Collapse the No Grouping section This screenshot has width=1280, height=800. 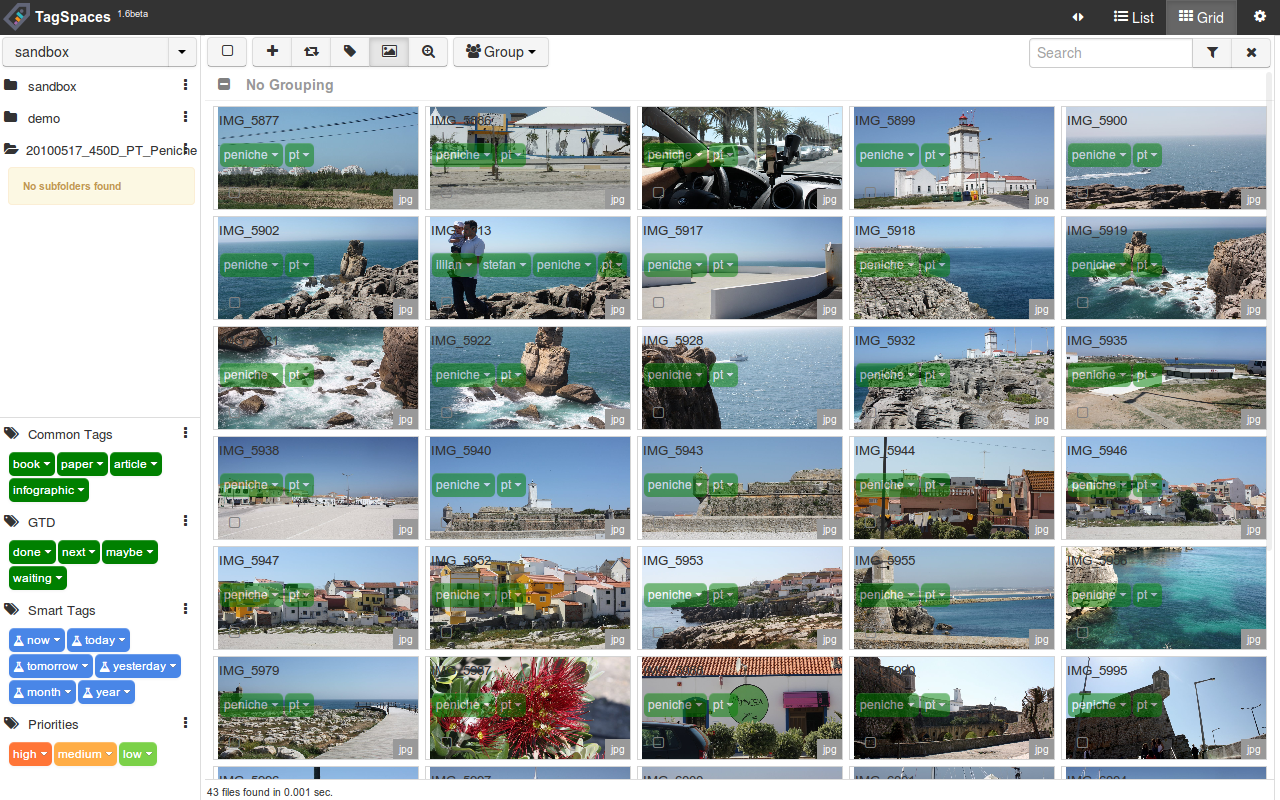pyautogui.click(x=225, y=85)
